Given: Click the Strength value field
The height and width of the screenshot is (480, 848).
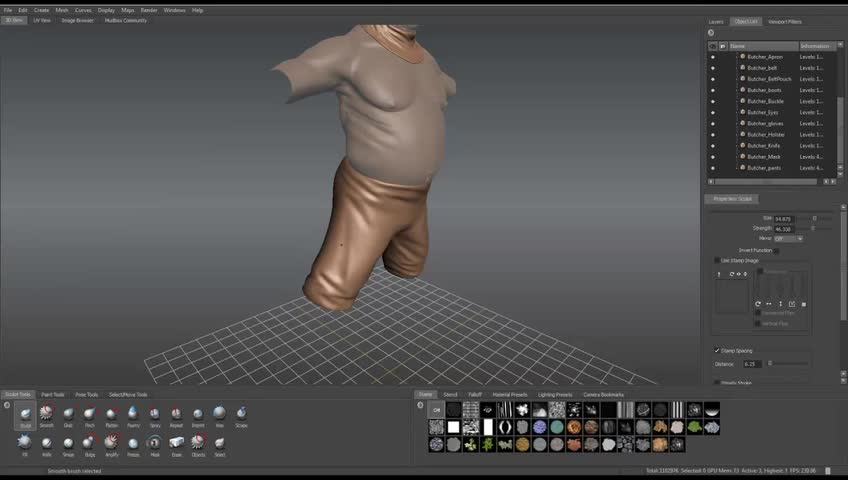Looking at the screenshot, I should (784, 229).
